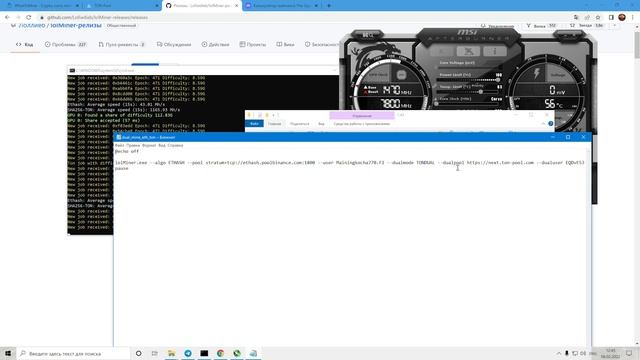Click the share icon in the address bar

pyautogui.click(x=587, y=18)
